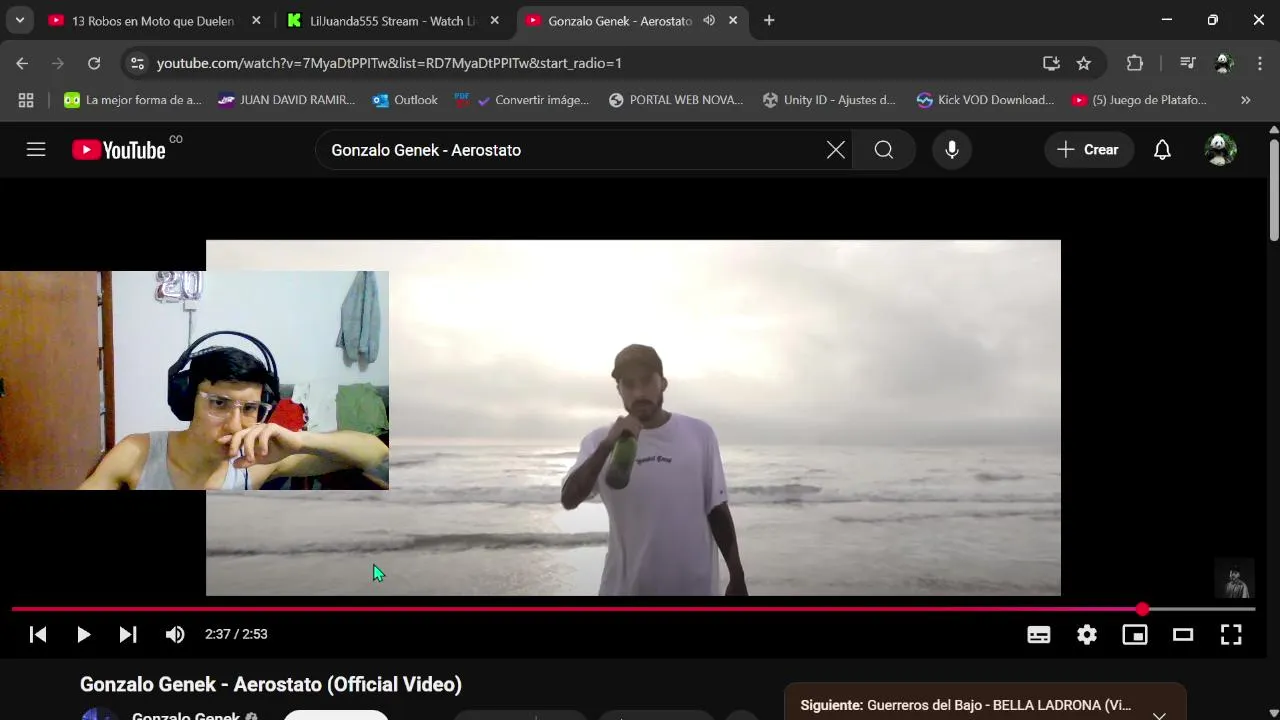Skip to the next video

coord(128,634)
